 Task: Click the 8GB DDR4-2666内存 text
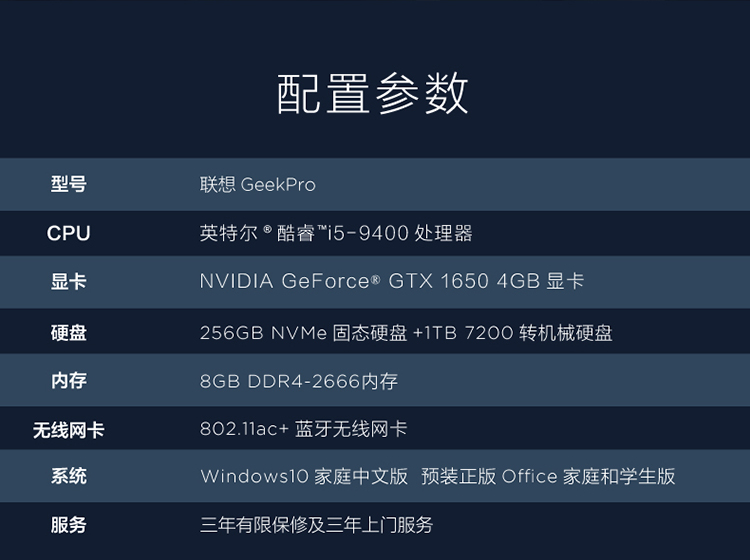point(298,381)
